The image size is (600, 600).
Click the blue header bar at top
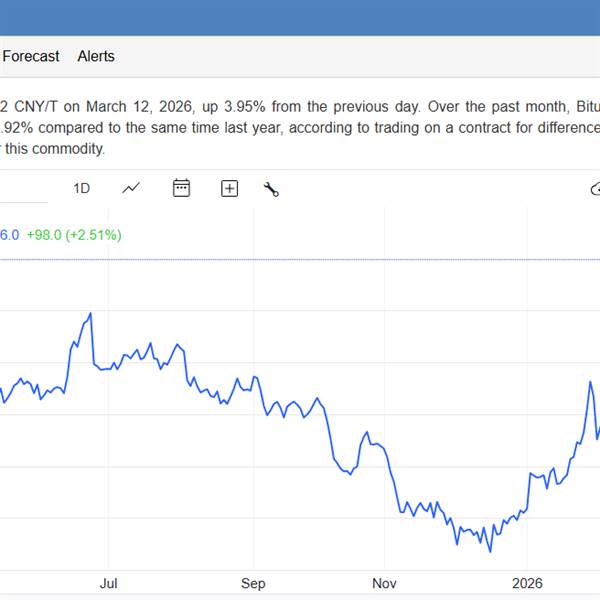tap(300, 18)
